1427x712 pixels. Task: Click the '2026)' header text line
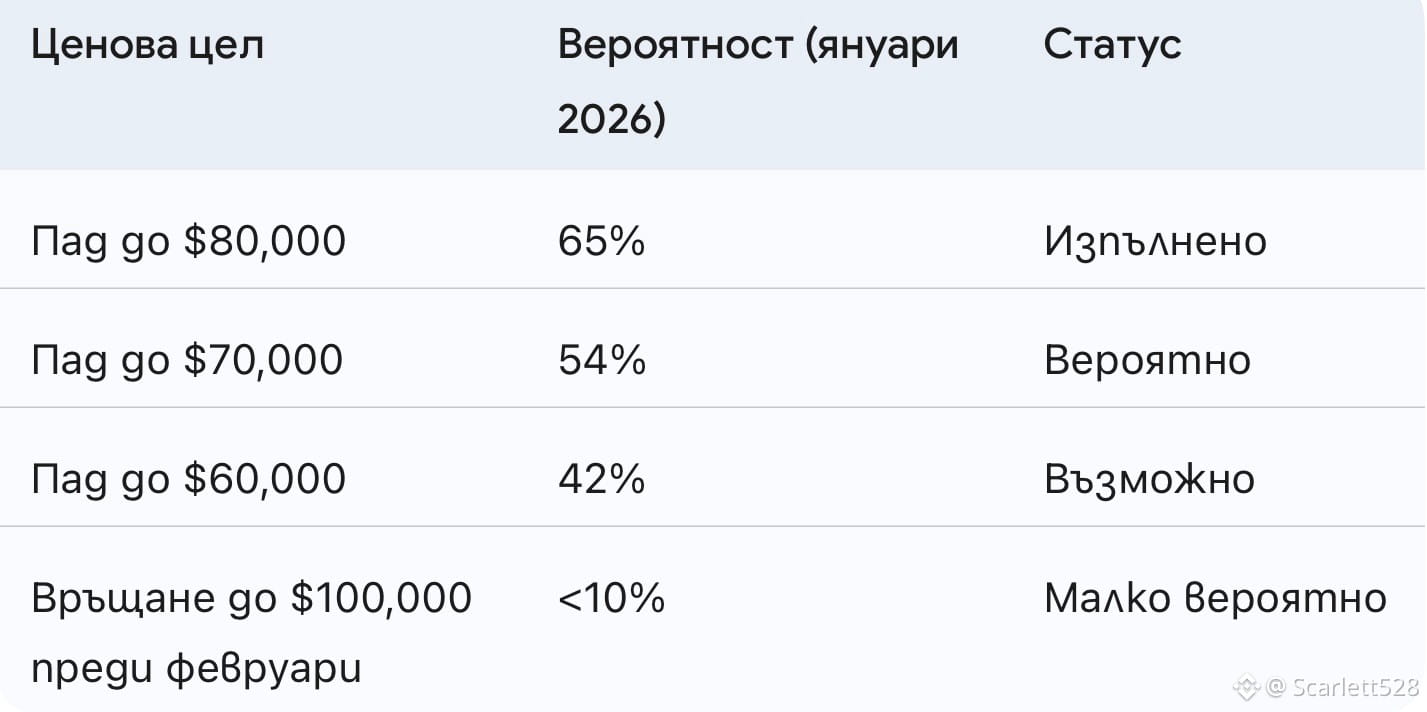click(611, 120)
